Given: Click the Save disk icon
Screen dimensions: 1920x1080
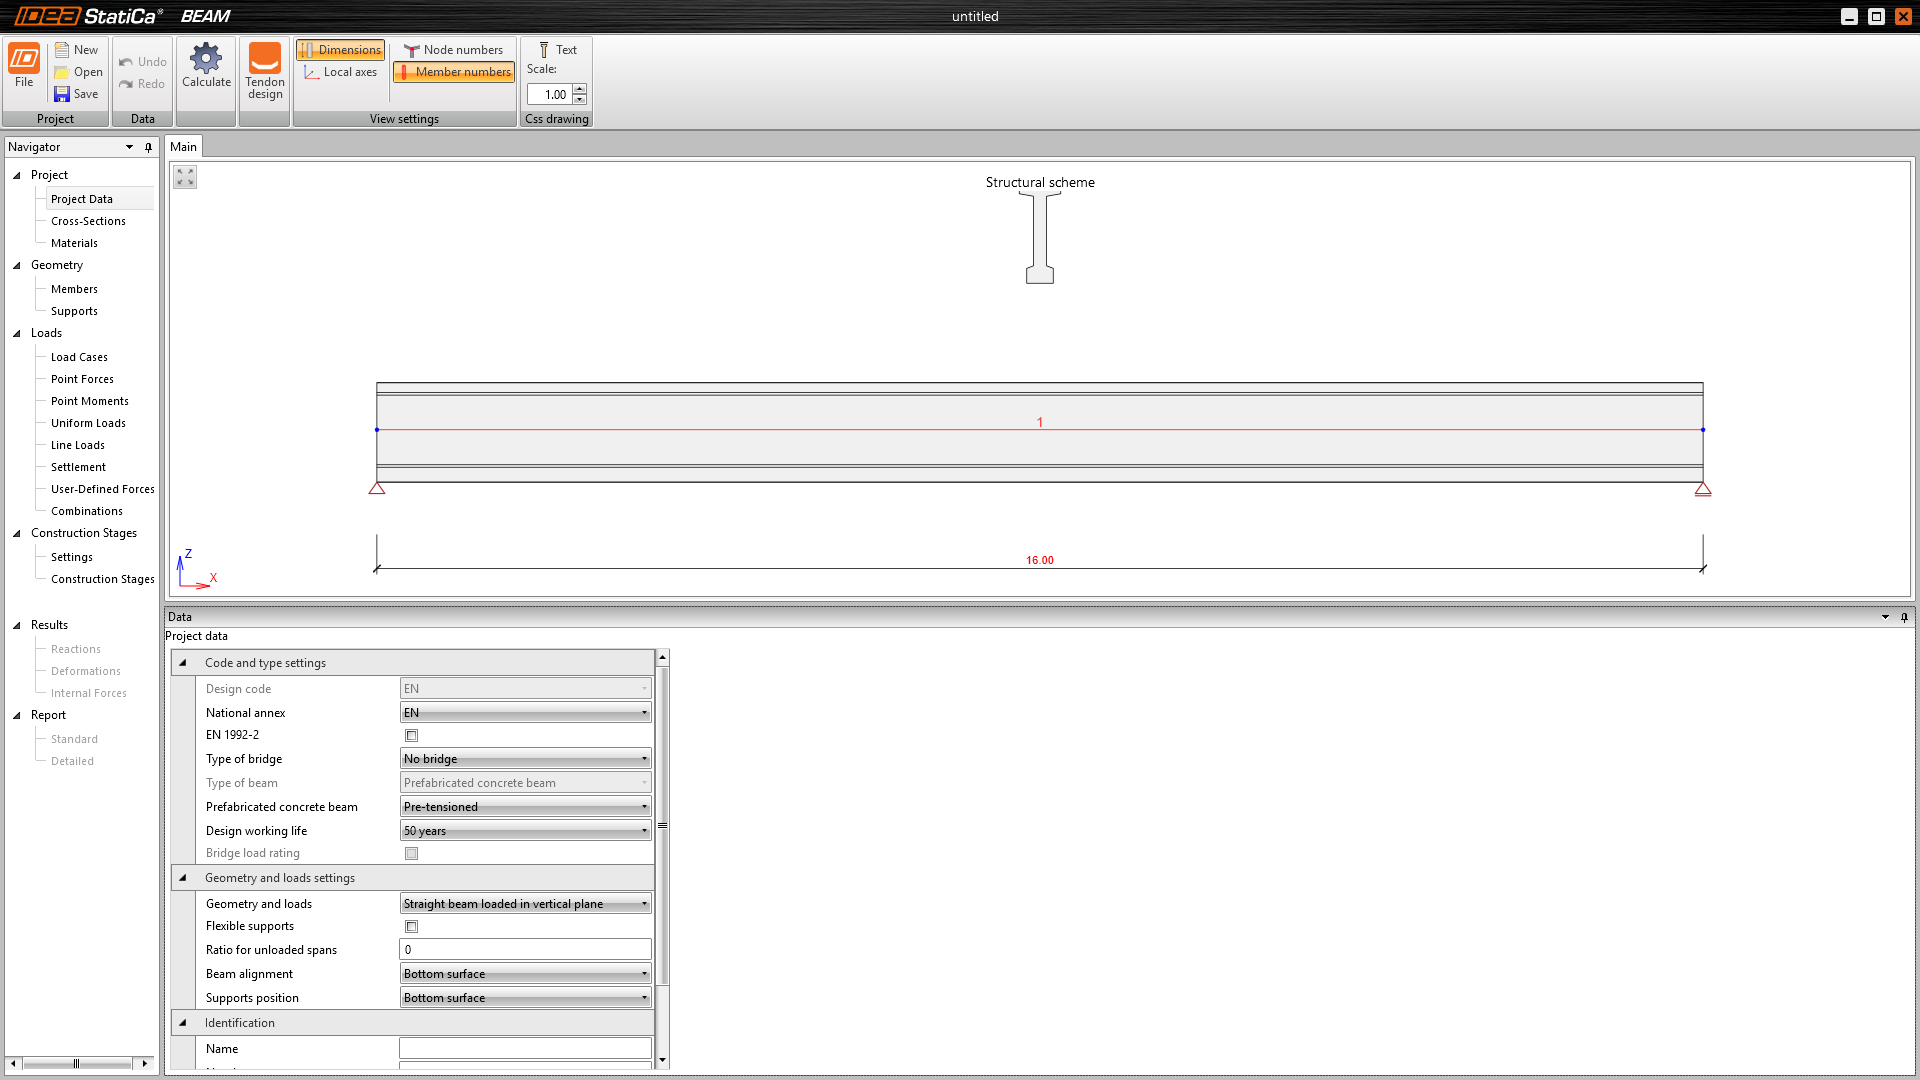Looking at the screenshot, I should (62, 94).
